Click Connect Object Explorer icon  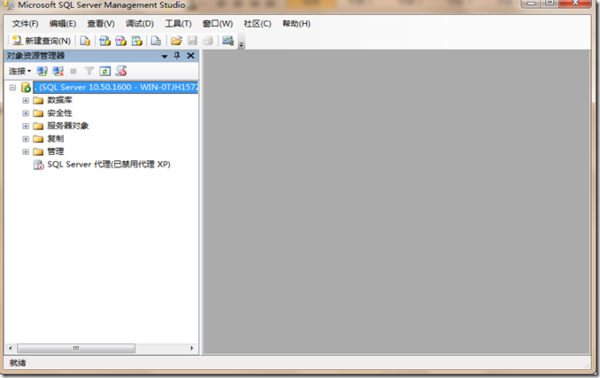(42, 71)
